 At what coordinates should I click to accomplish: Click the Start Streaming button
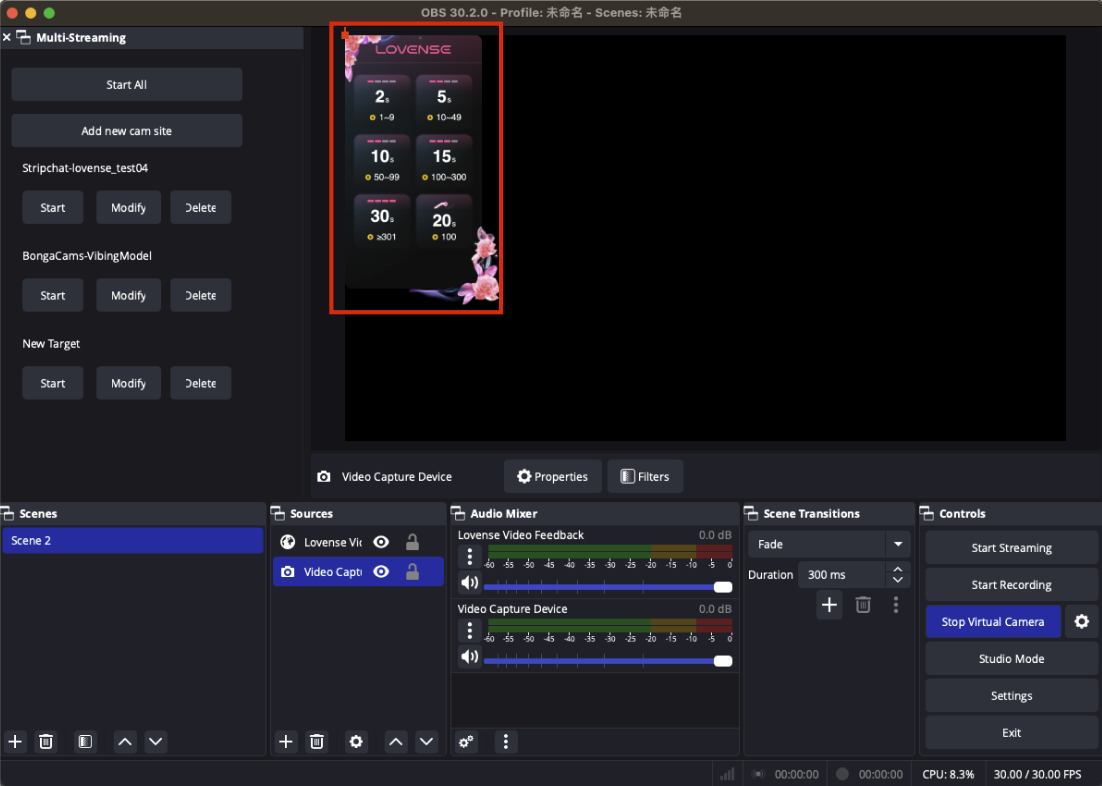1011,548
